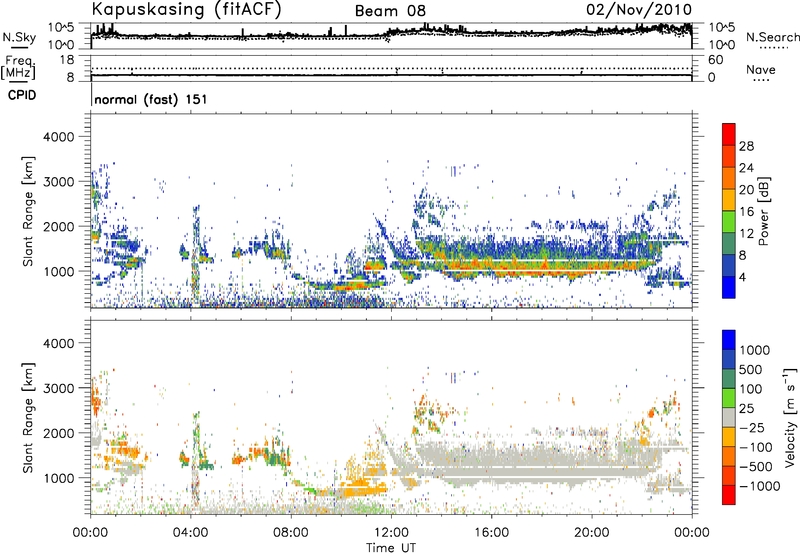Screen dimensions: 800x554
Task: Click the velocity panel 'Slant Range [km]' label
Action: 28,418
